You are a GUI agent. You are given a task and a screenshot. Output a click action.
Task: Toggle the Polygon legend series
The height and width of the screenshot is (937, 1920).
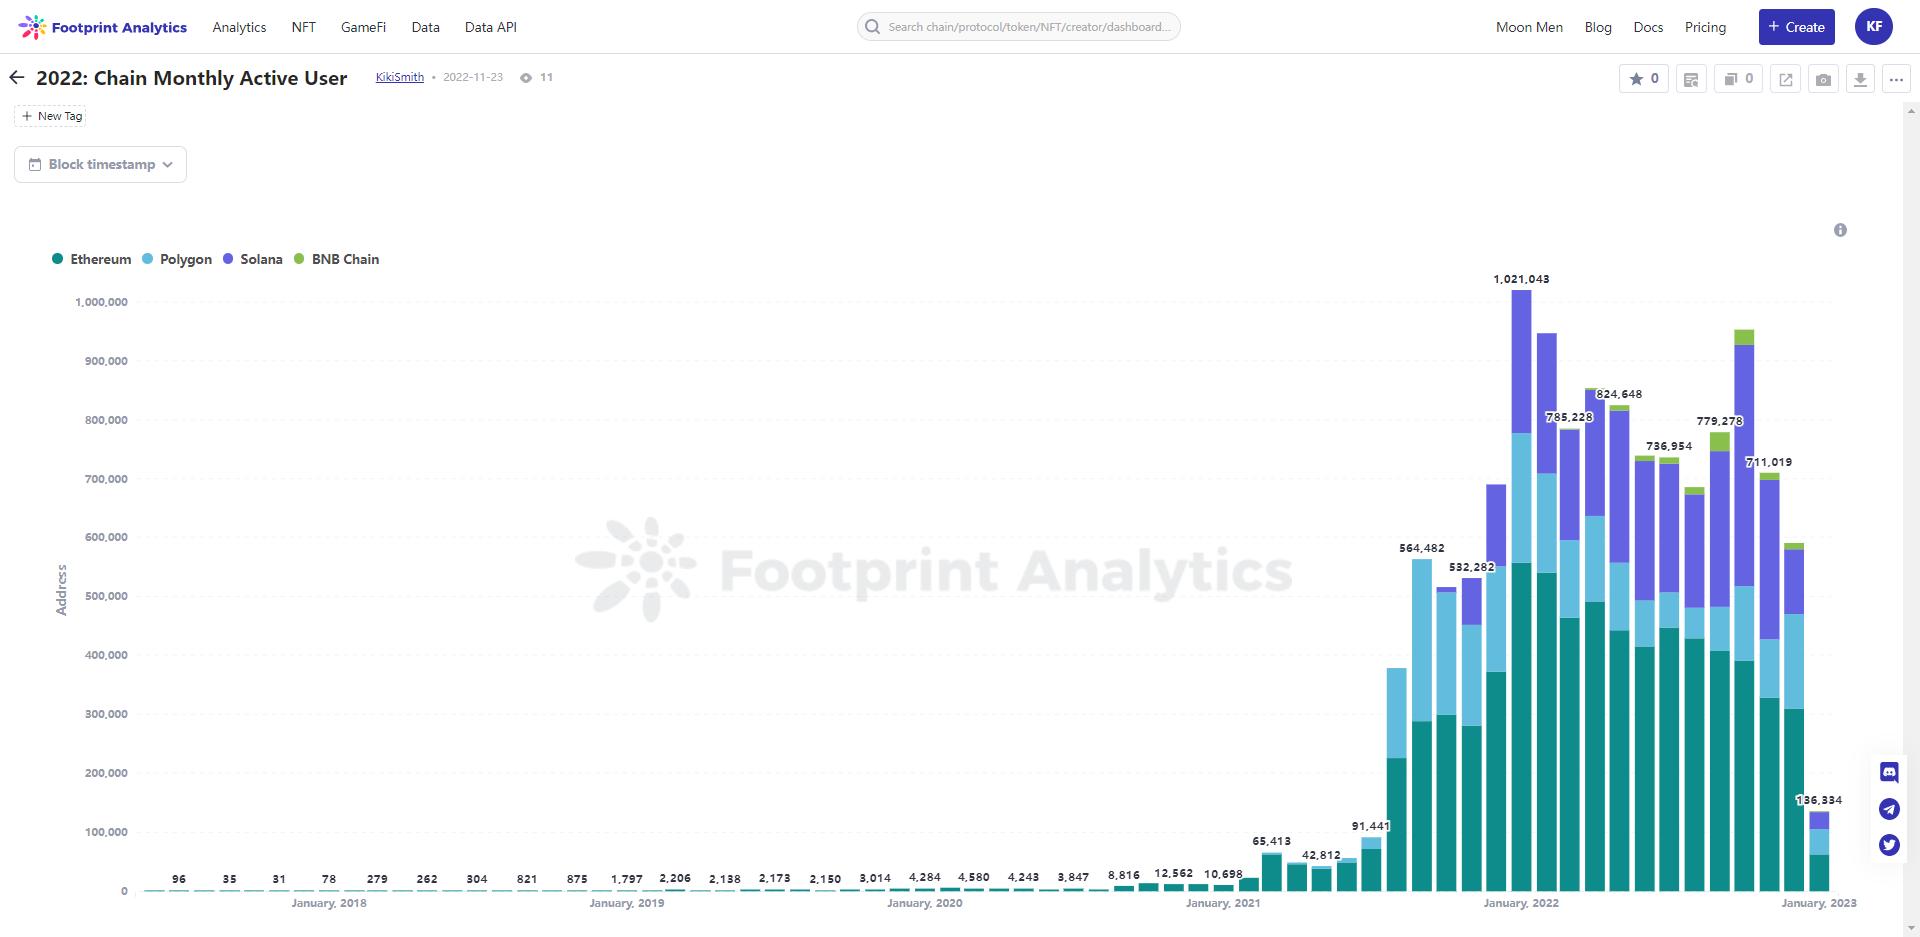pyautogui.click(x=177, y=259)
